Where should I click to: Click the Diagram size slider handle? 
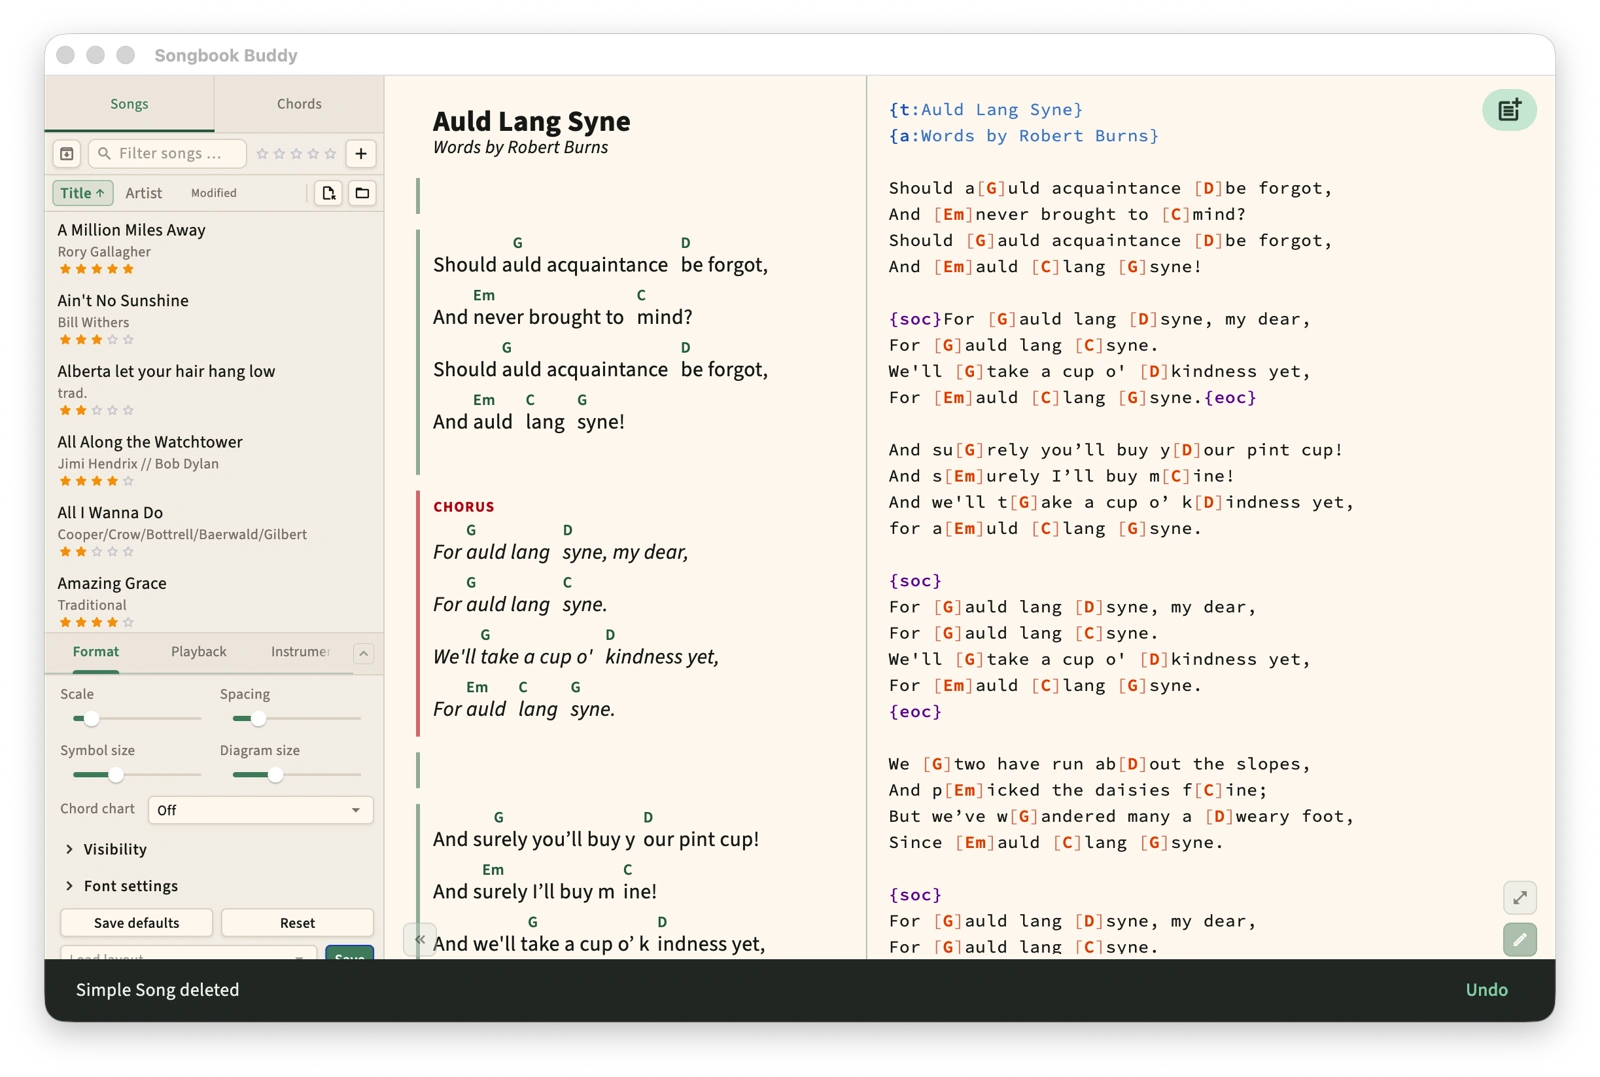point(275,774)
